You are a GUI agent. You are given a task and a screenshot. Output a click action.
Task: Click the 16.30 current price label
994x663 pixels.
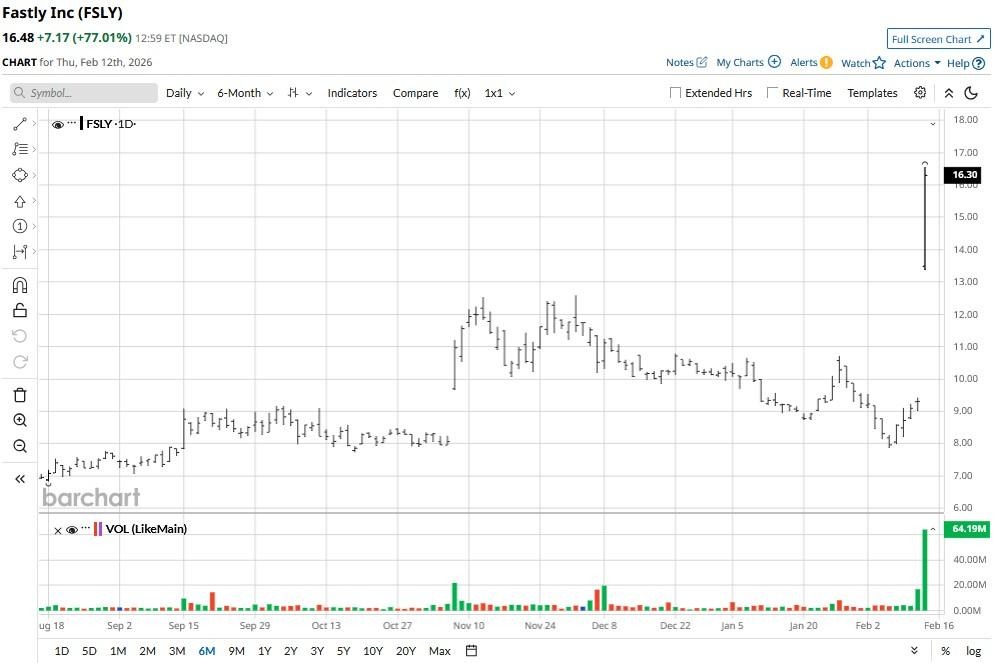coord(963,174)
